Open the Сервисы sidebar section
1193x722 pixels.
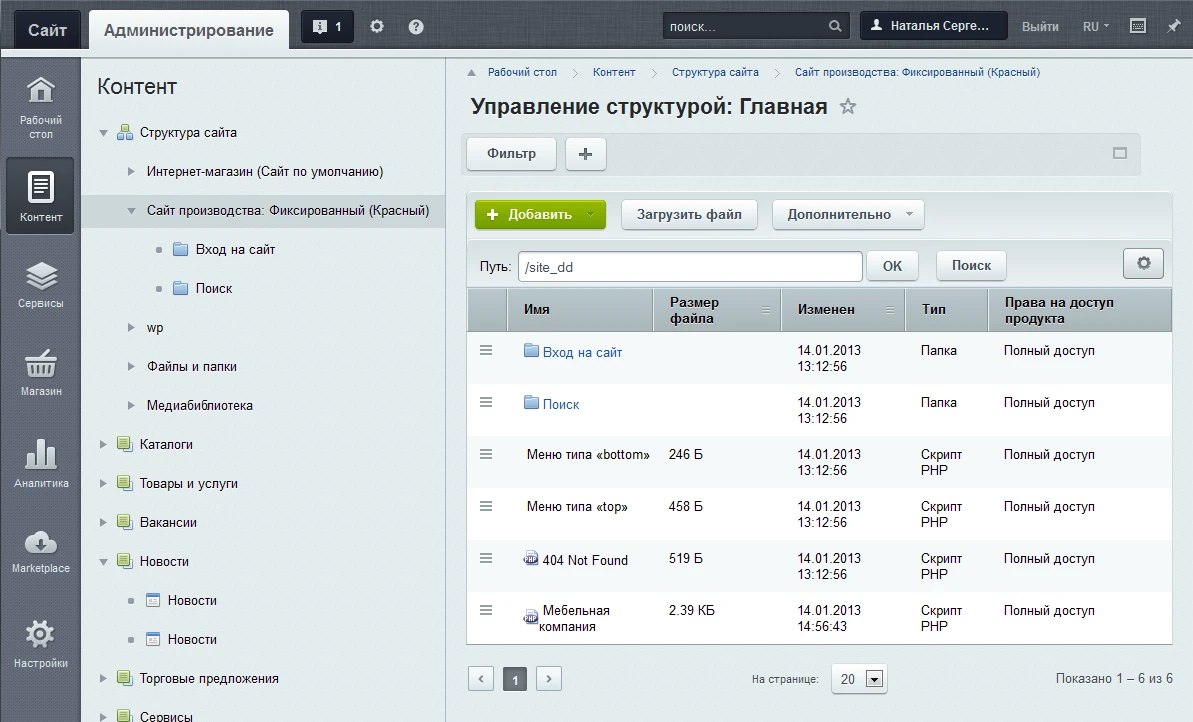(40, 285)
